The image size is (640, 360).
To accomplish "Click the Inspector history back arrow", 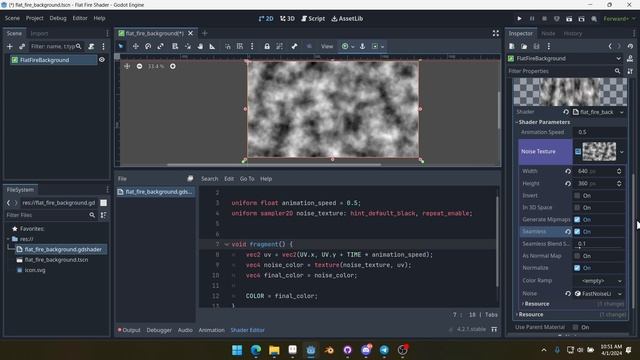I will 610,47.
